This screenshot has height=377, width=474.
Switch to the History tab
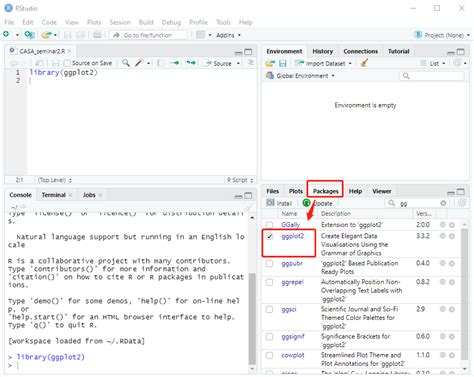coord(322,51)
